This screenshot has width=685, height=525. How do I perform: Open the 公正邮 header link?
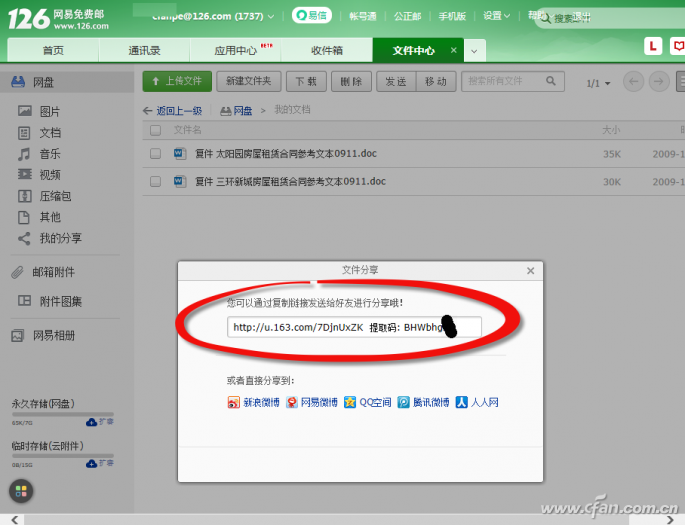click(408, 16)
